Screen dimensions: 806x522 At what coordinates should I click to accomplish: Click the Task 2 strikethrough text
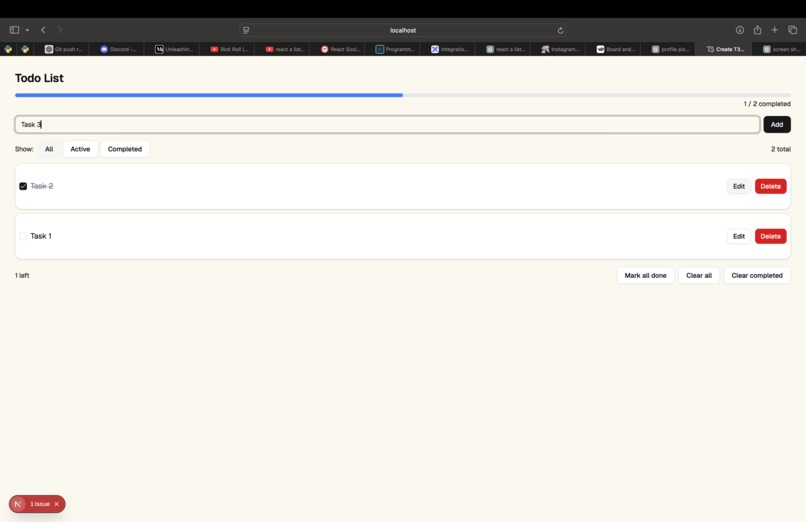(x=42, y=186)
